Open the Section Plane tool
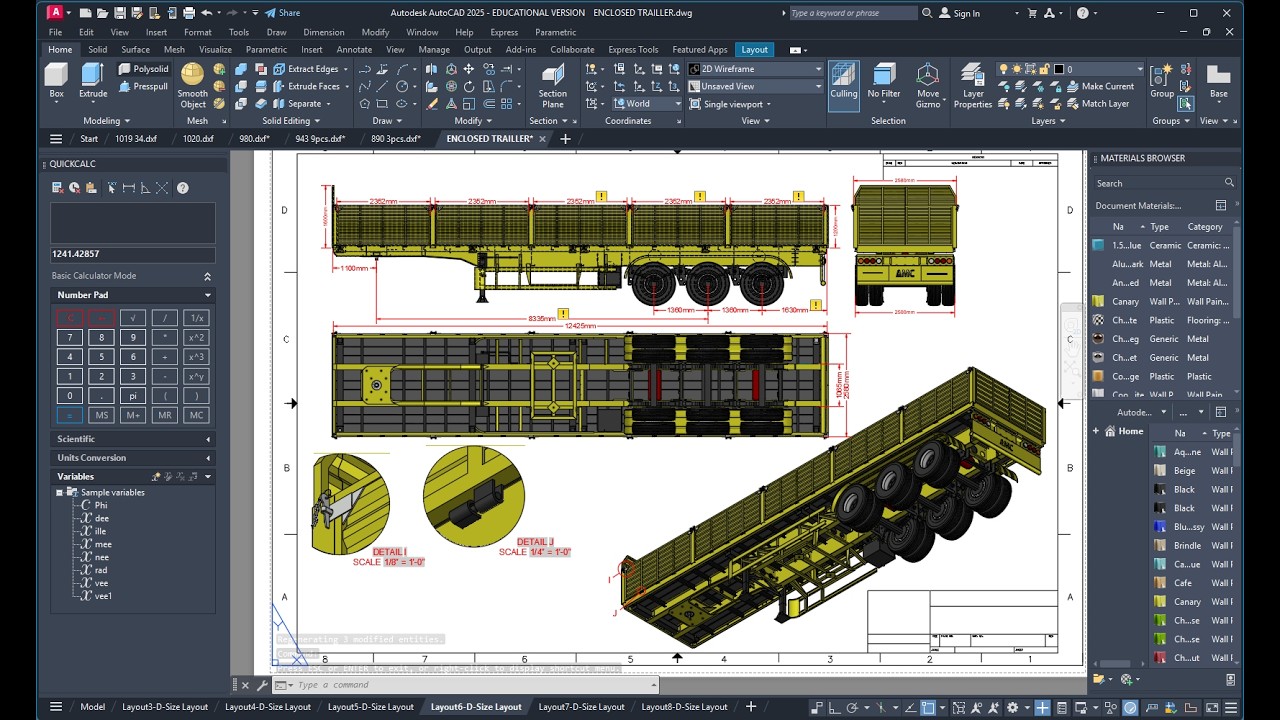This screenshot has width=1280, height=720. (553, 86)
